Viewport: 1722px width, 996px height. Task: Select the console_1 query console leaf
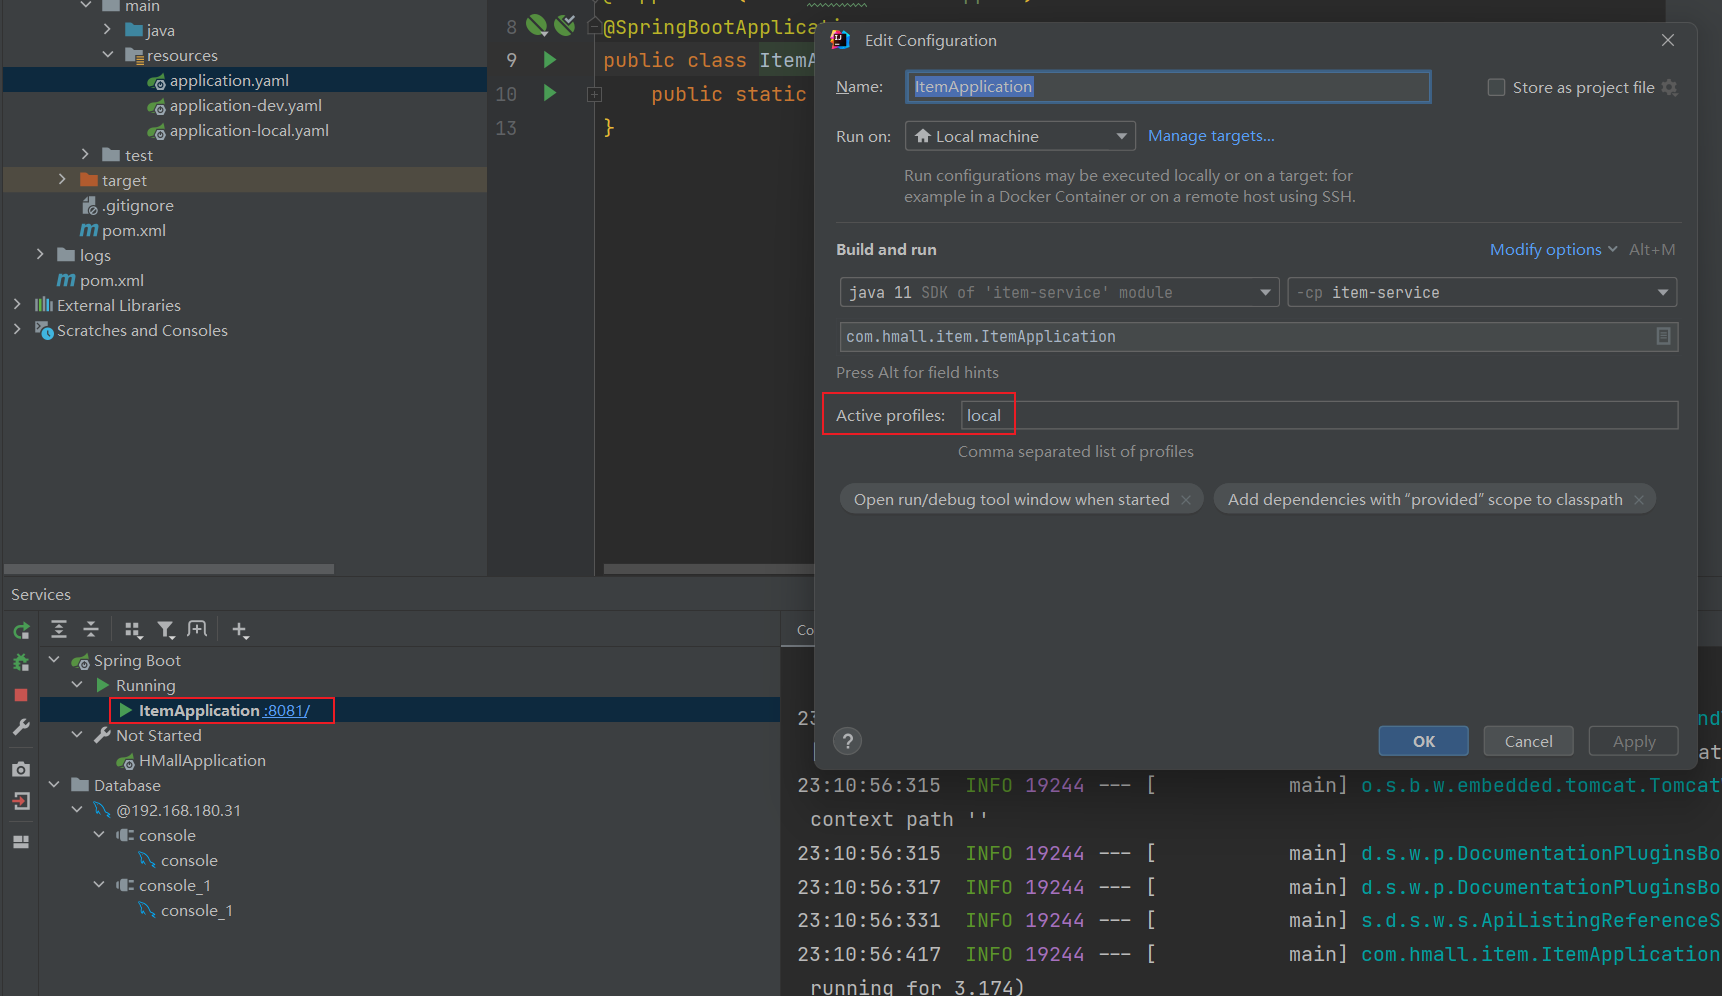(x=197, y=910)
